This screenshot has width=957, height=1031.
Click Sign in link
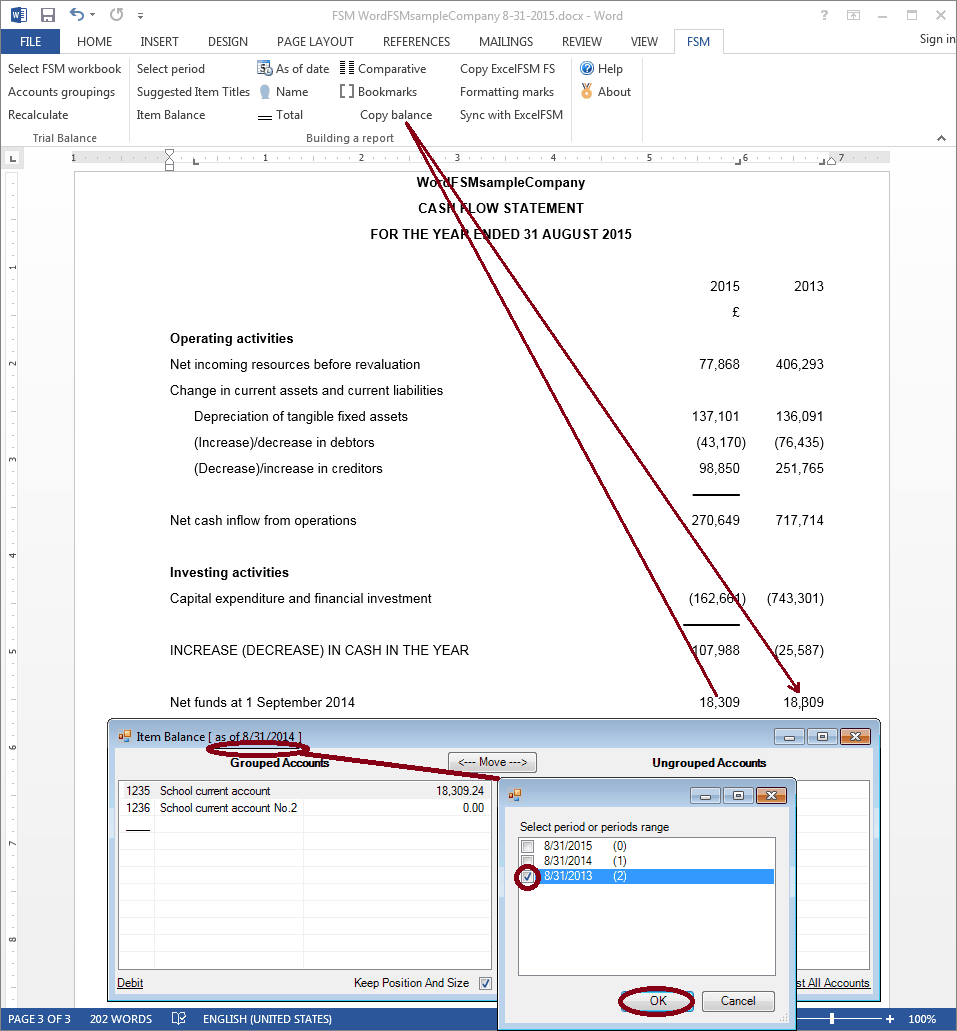(x=937, y=39)
